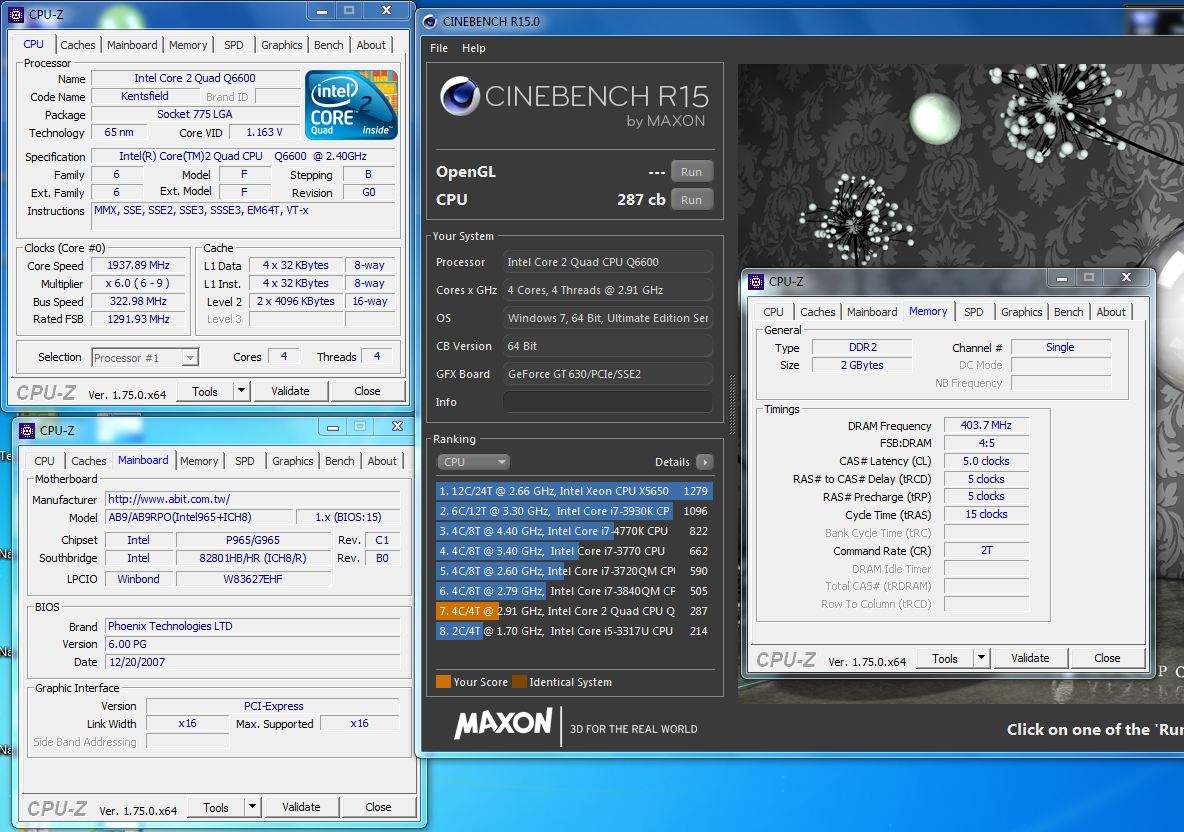
Task: Click Cinebench vertical splitter handle
Action: point(731,404)
